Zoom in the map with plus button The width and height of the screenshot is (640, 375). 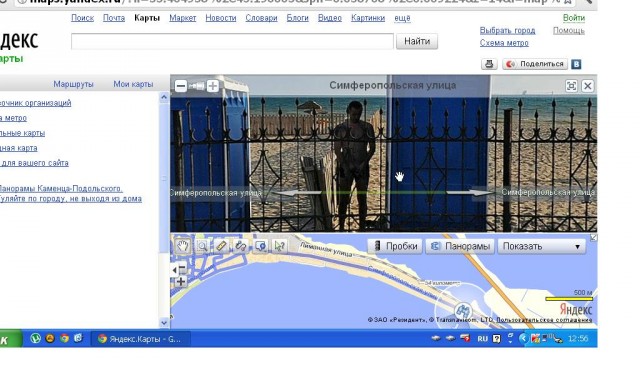tap(181, 282)
